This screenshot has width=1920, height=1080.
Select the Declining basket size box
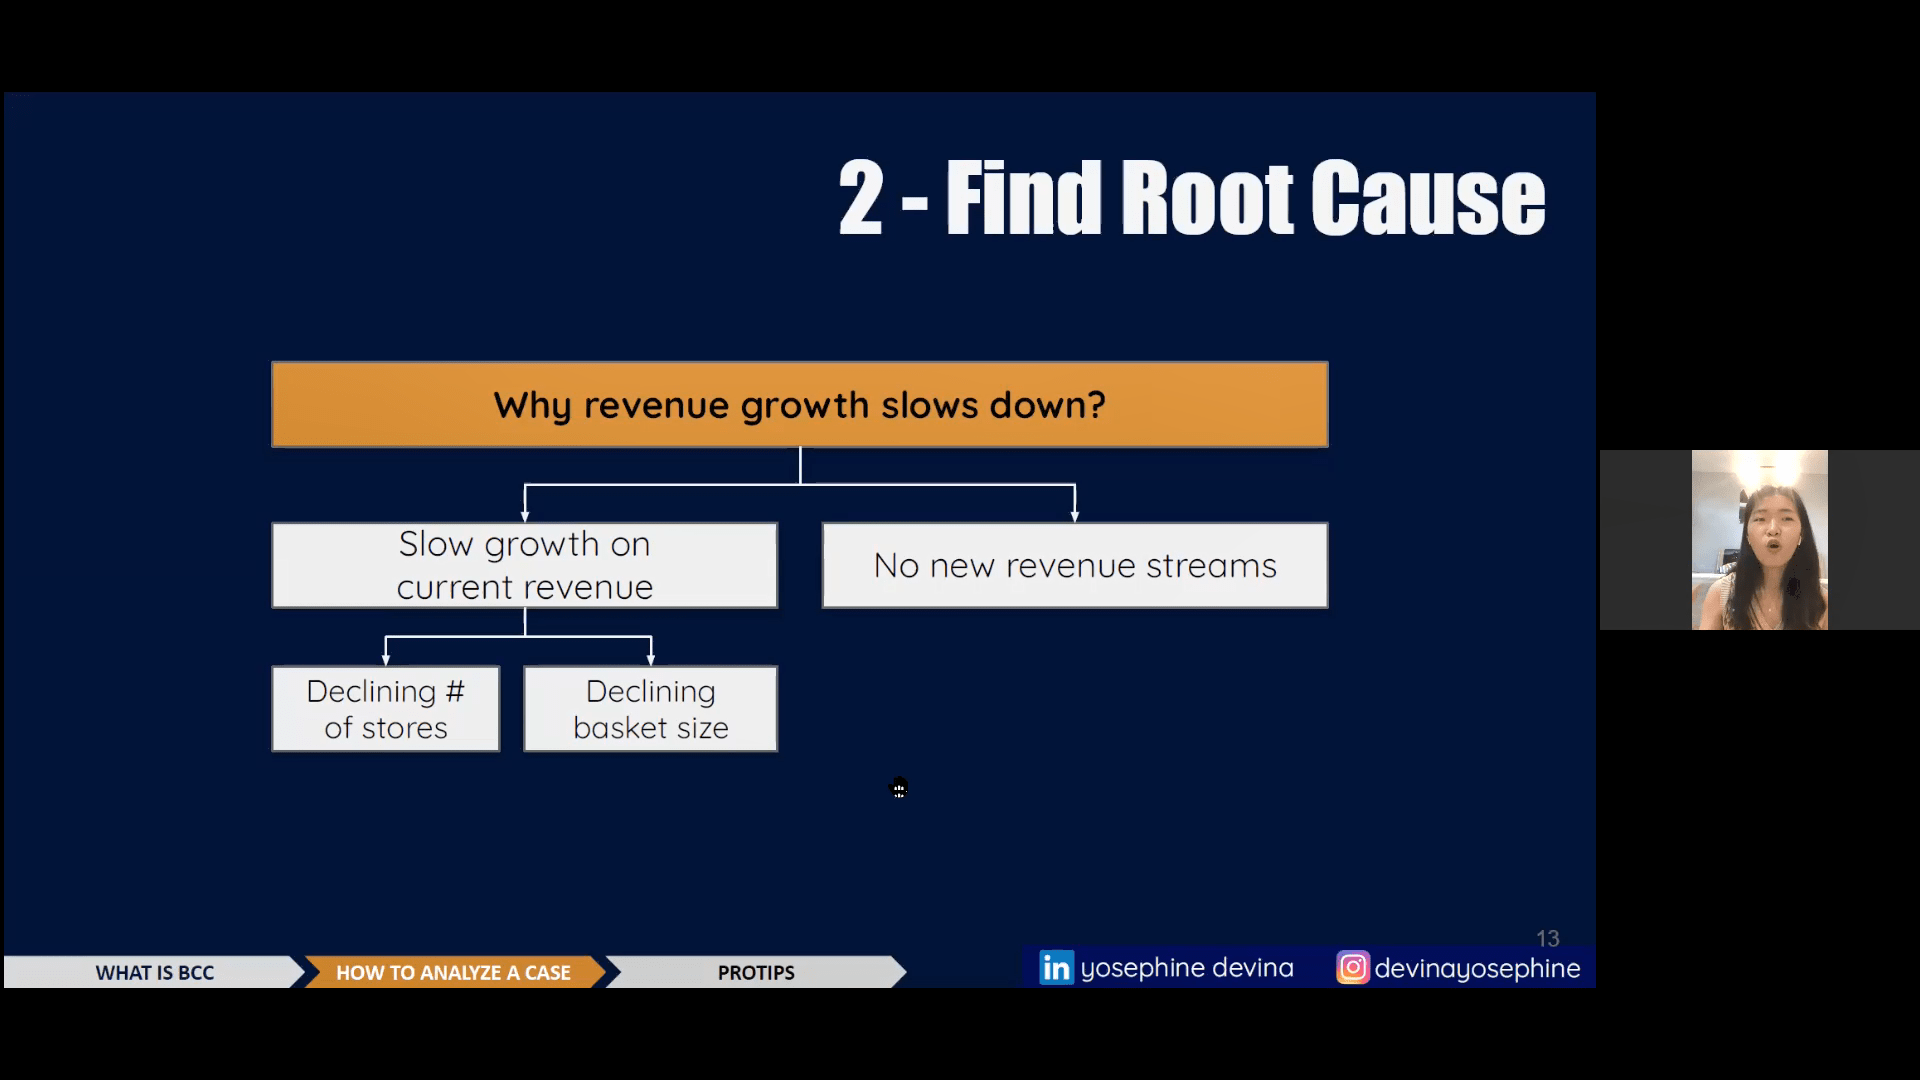[650, 709]
